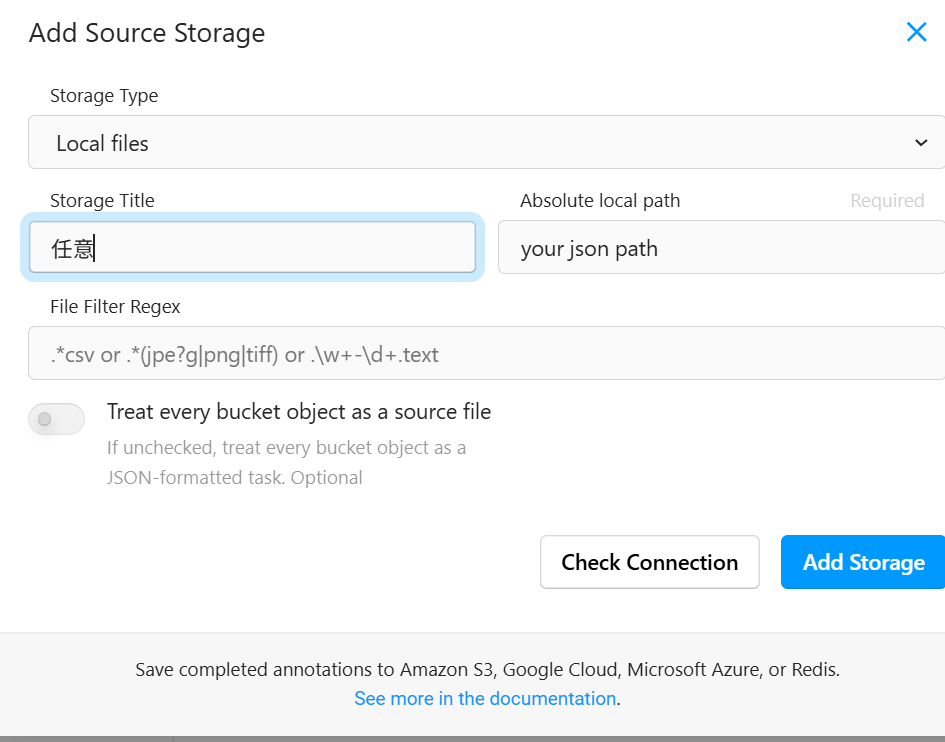Click the 'If unchecked' helper description text
Image resolution: width=945 pixels, height=742 pixels.
(x=286, y=448)
